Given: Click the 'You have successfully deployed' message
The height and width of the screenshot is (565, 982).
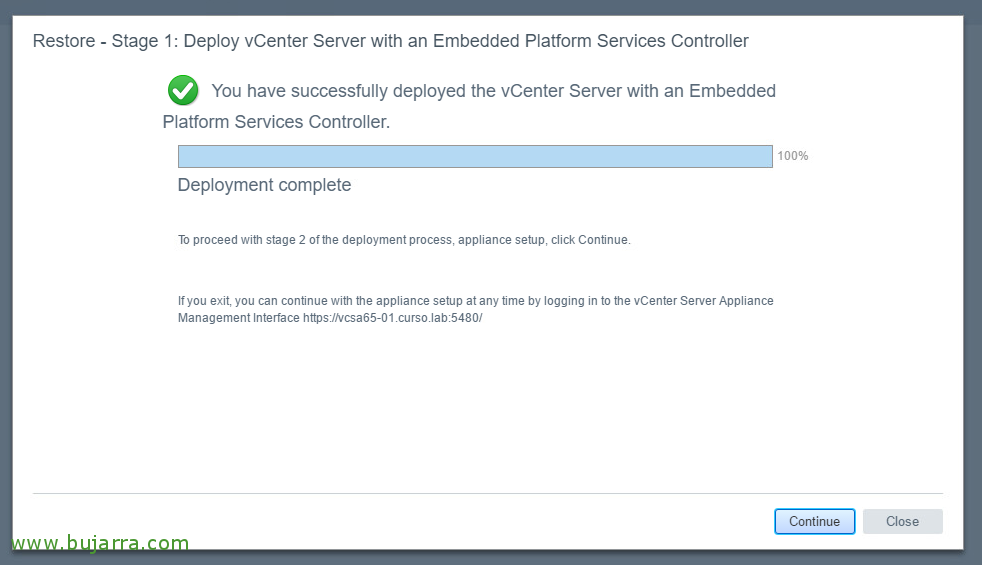Looking at the screenshot, I should click(x=469, y=106).
